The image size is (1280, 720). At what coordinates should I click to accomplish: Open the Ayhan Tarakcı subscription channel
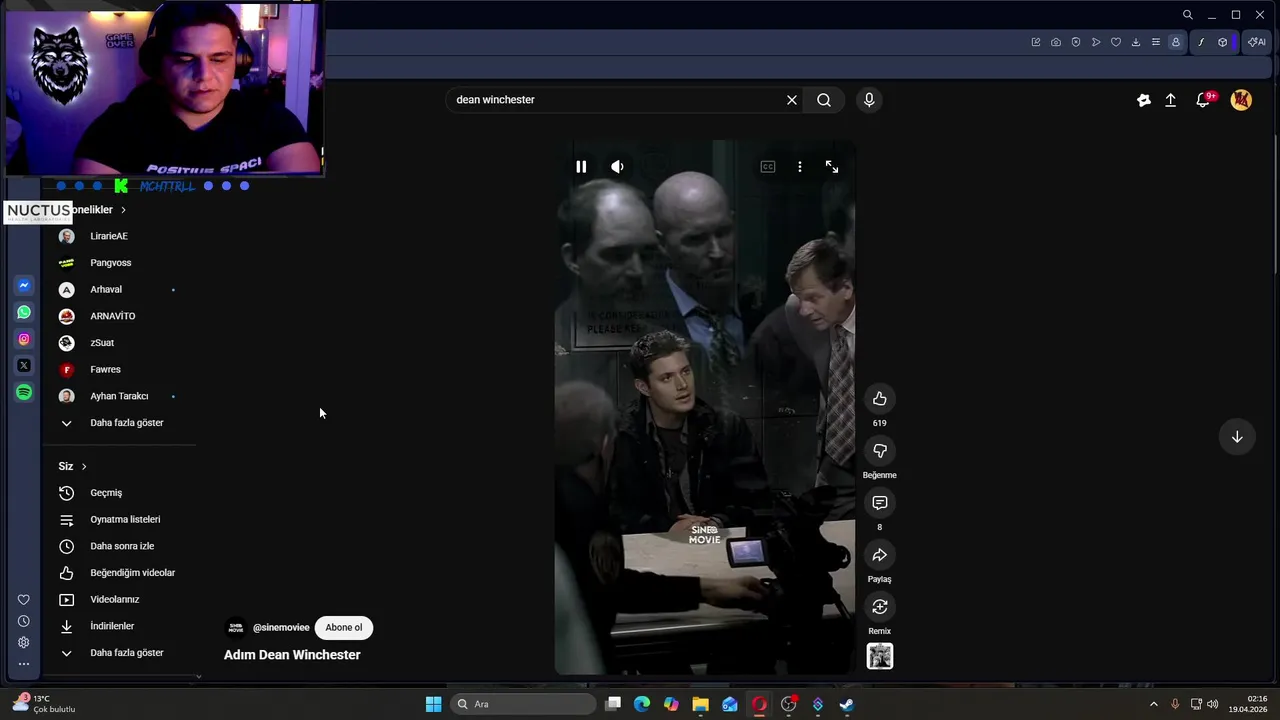(x=119, y=396)
